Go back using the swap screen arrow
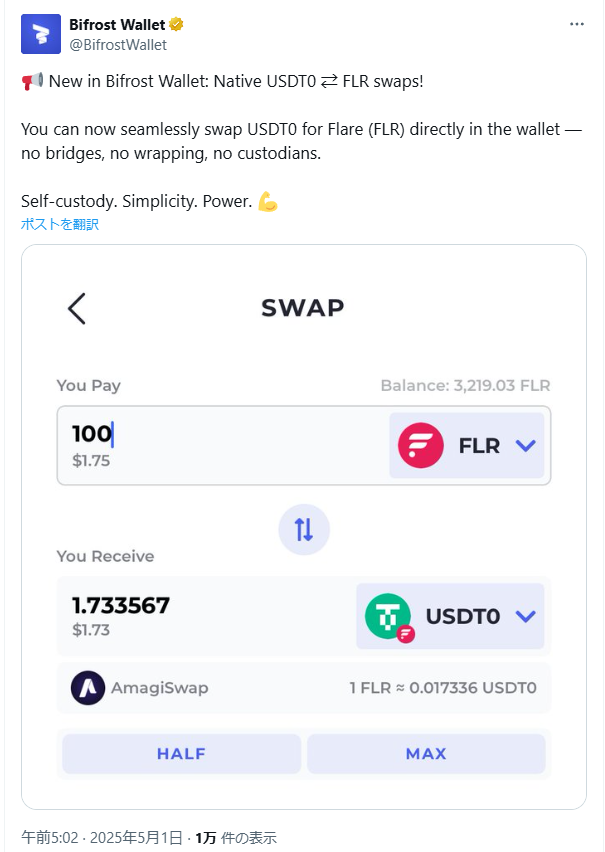 point(77,309)
